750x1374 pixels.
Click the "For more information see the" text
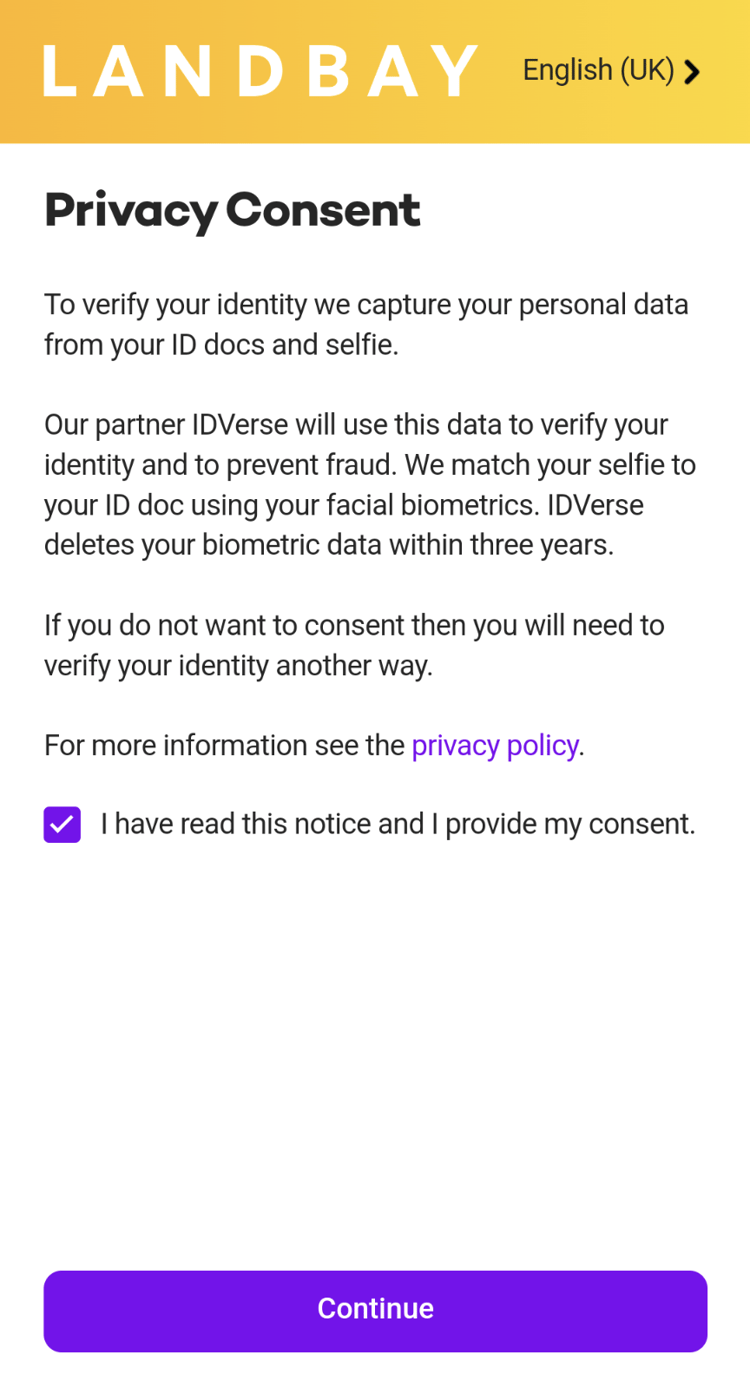tap(224, 745)
